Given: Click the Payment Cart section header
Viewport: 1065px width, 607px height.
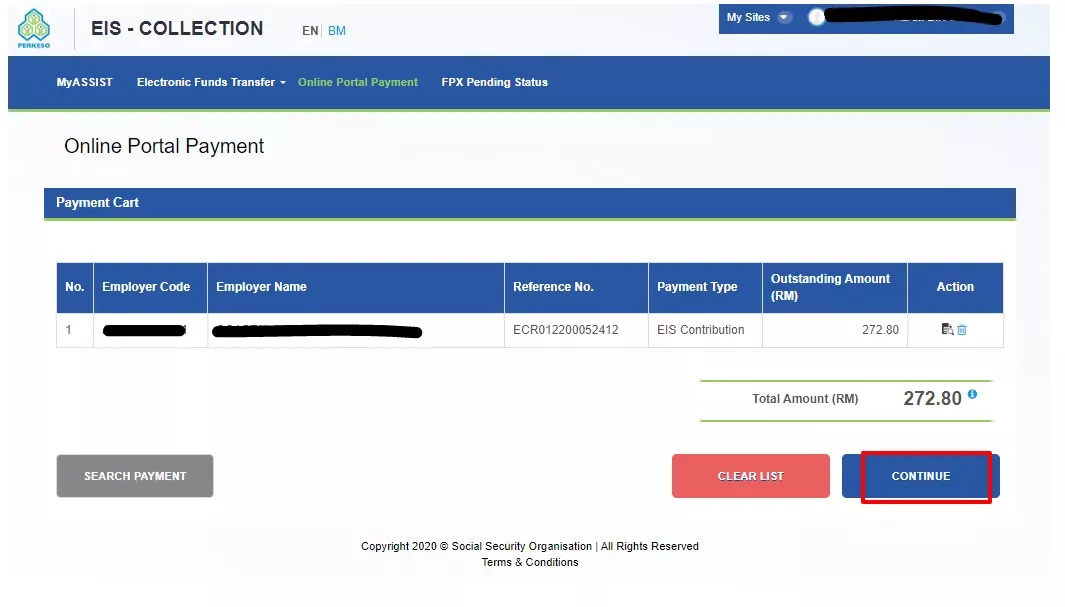Looking at the screenshot, I should coord(530,203).
